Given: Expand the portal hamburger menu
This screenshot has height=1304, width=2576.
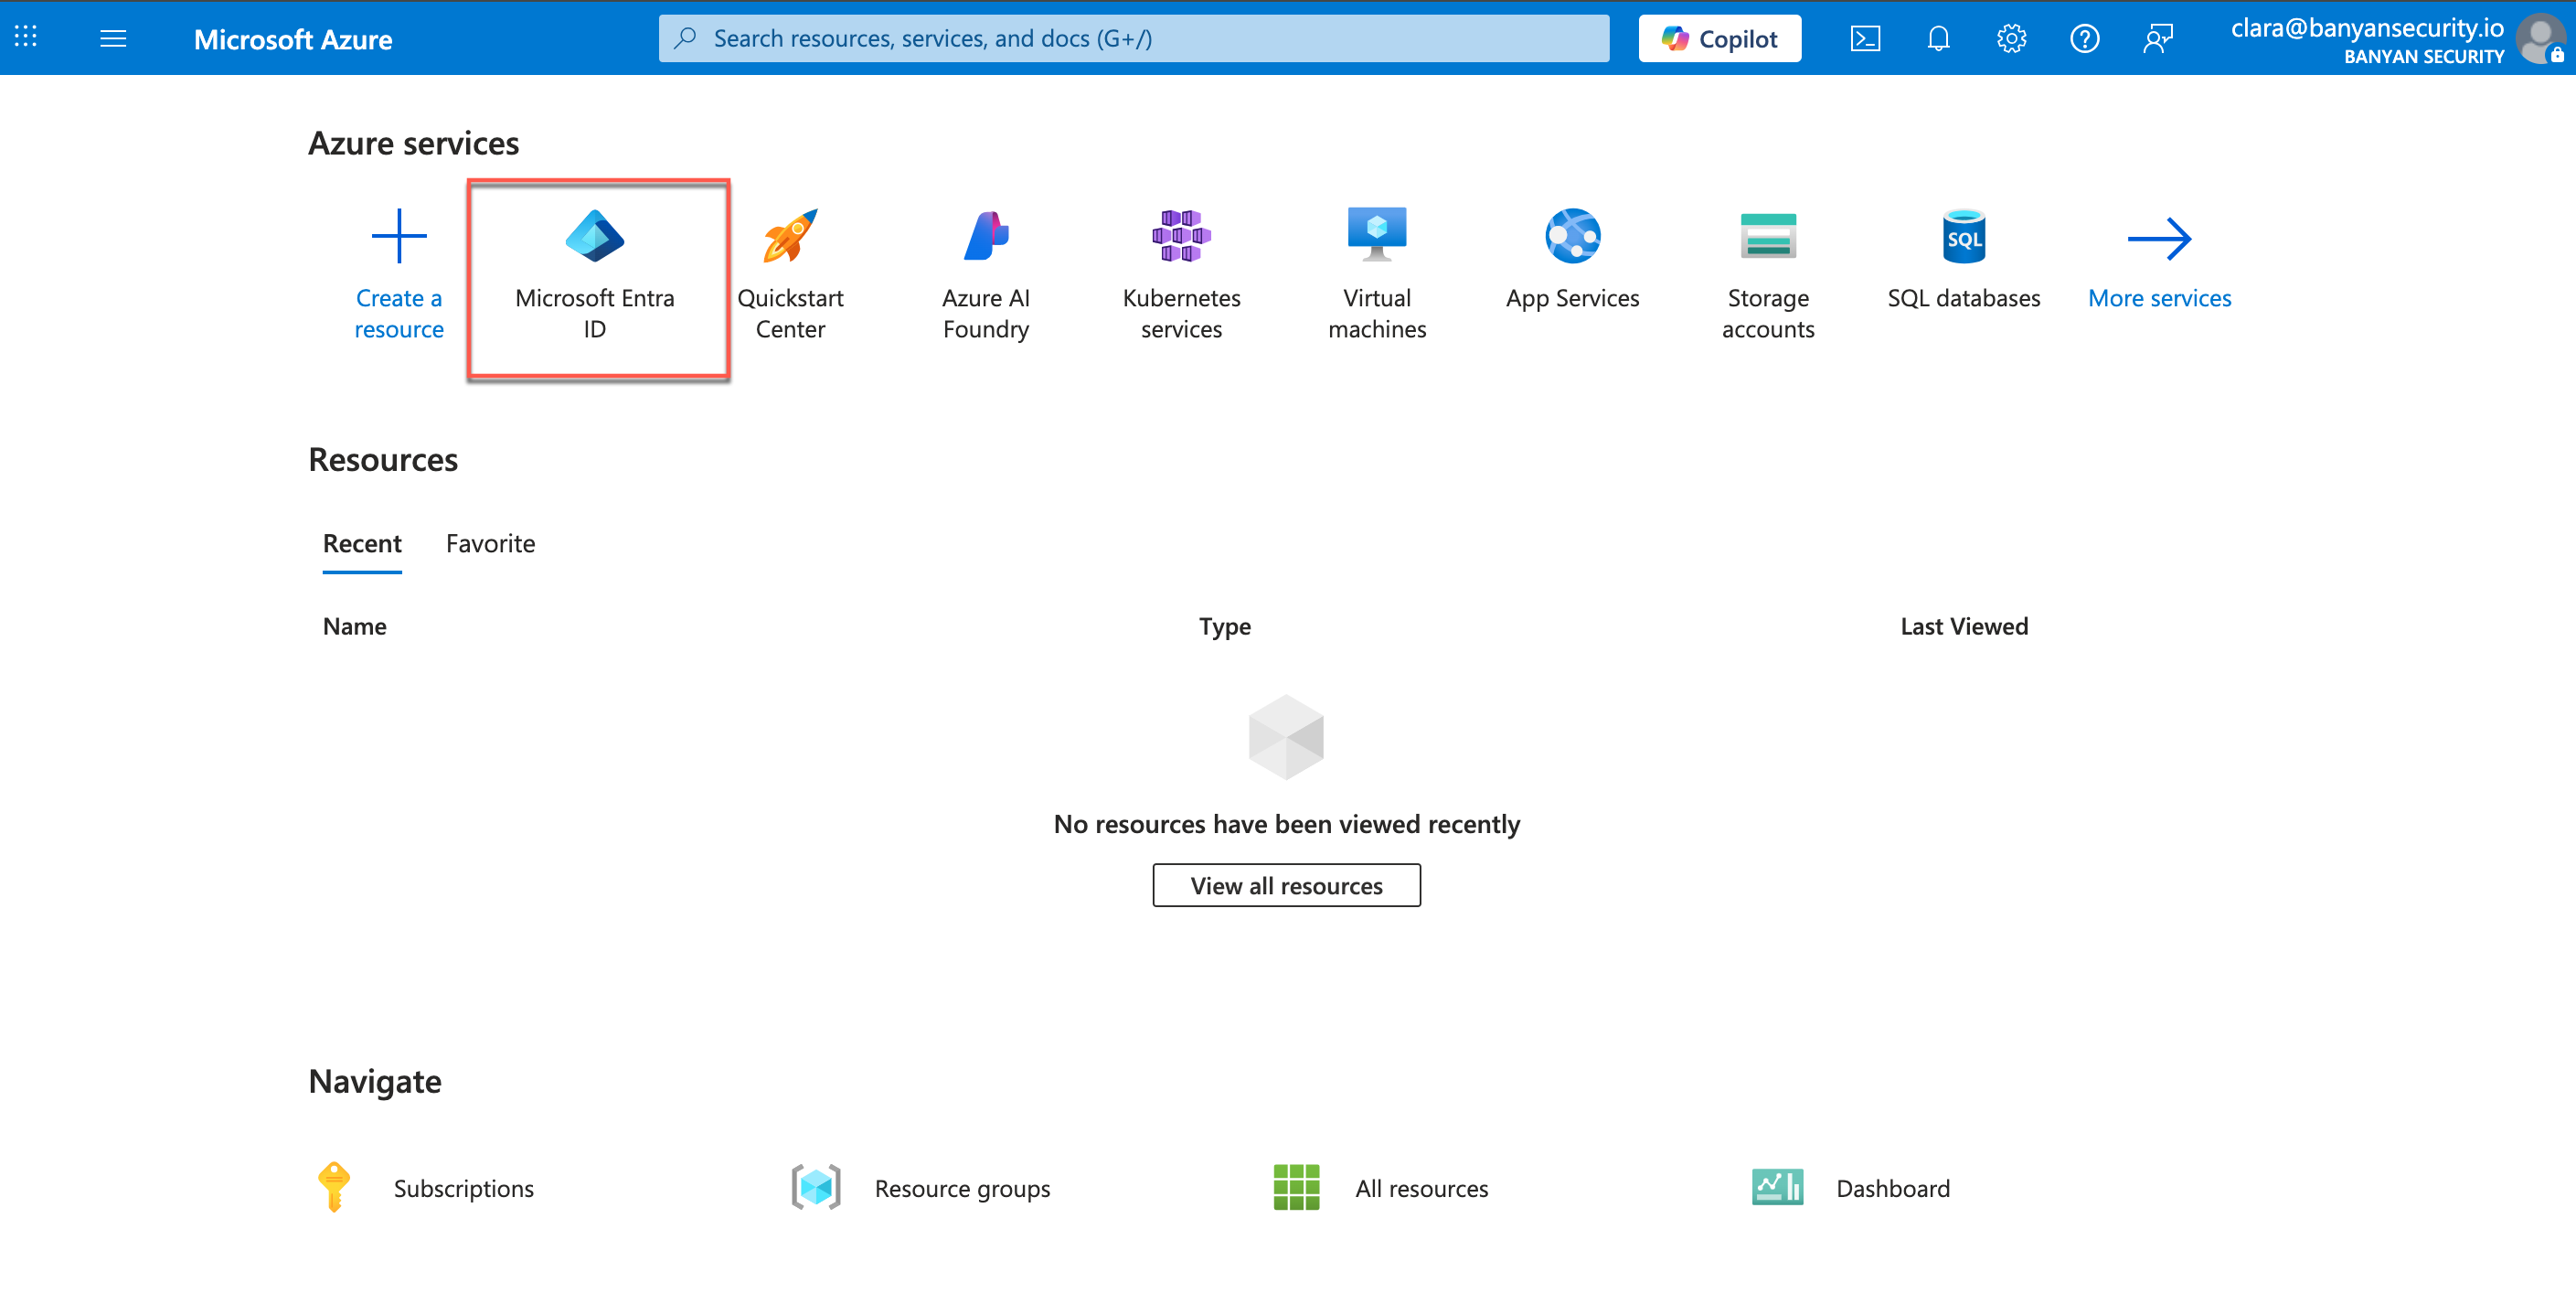Looking at the screenshot, I should [113, 39].
